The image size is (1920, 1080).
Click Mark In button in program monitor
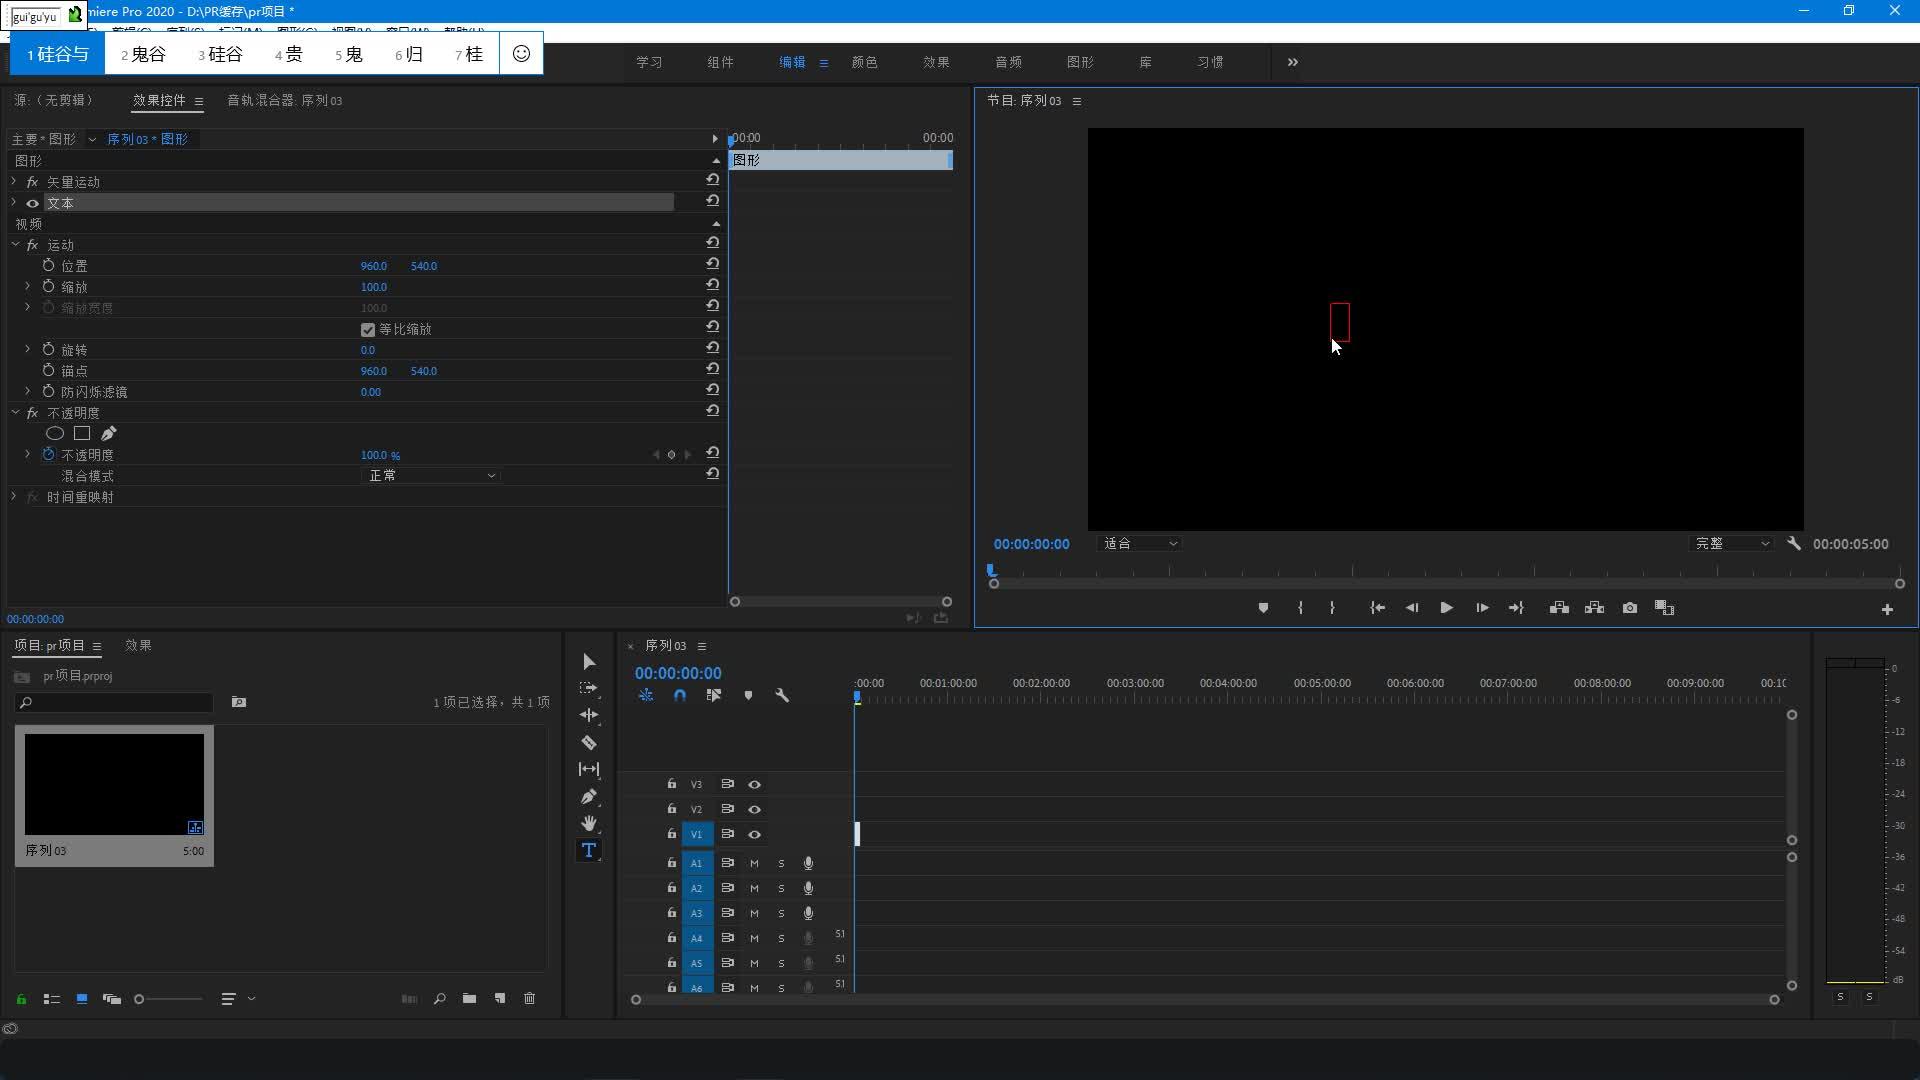pos(1300,608)
